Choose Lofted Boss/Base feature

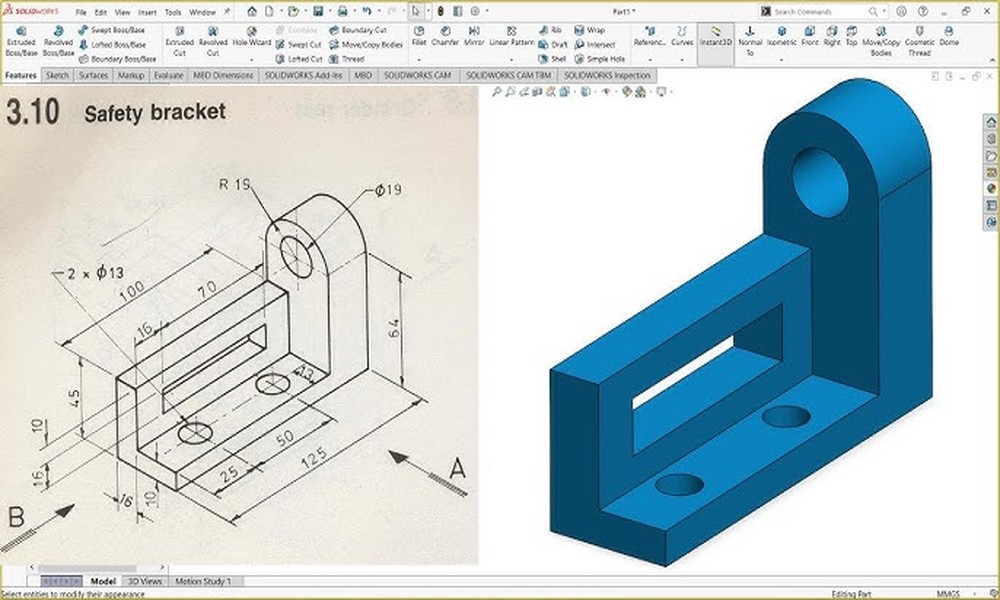(x=112, y=45)
